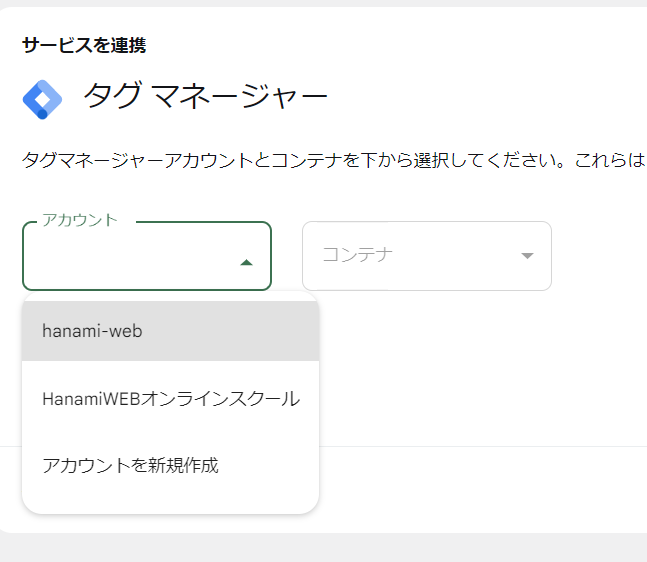Click the Tag Manager diamond logo icon

tap(42, 99)
